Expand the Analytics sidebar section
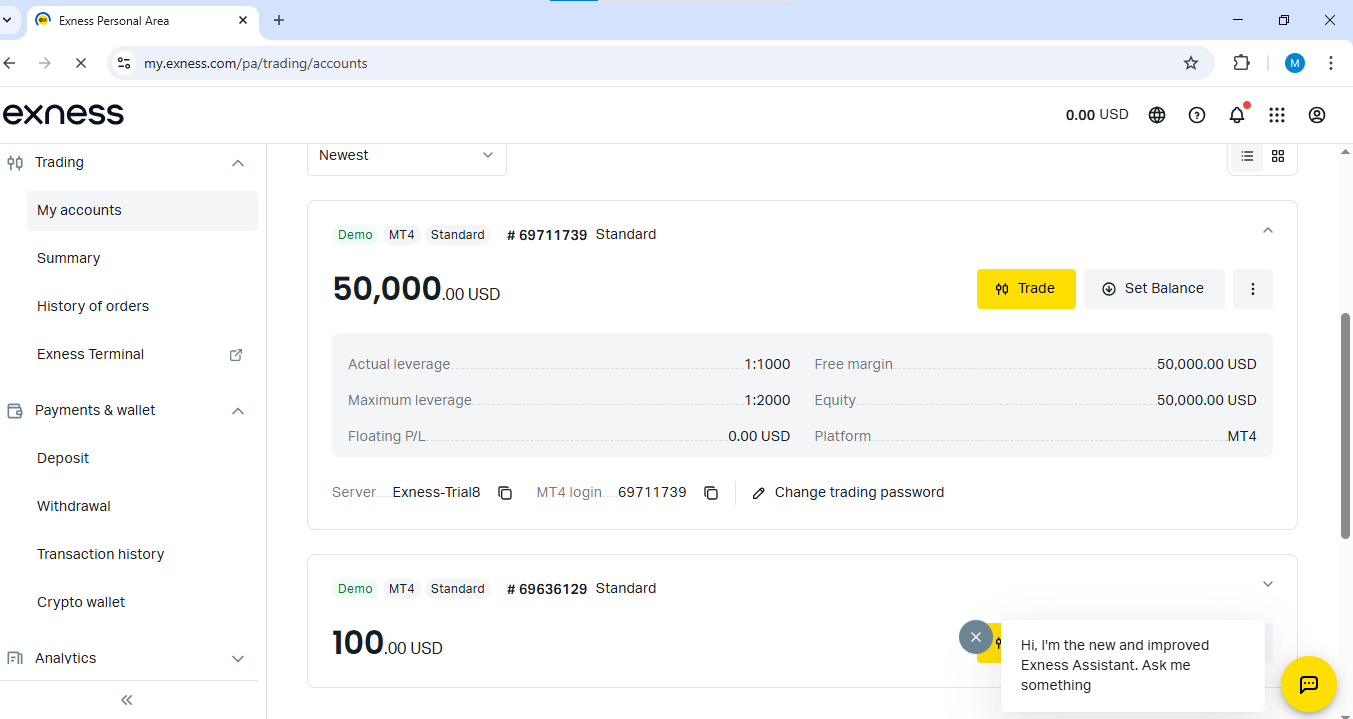1353x719 pixels. click(238, 658)
